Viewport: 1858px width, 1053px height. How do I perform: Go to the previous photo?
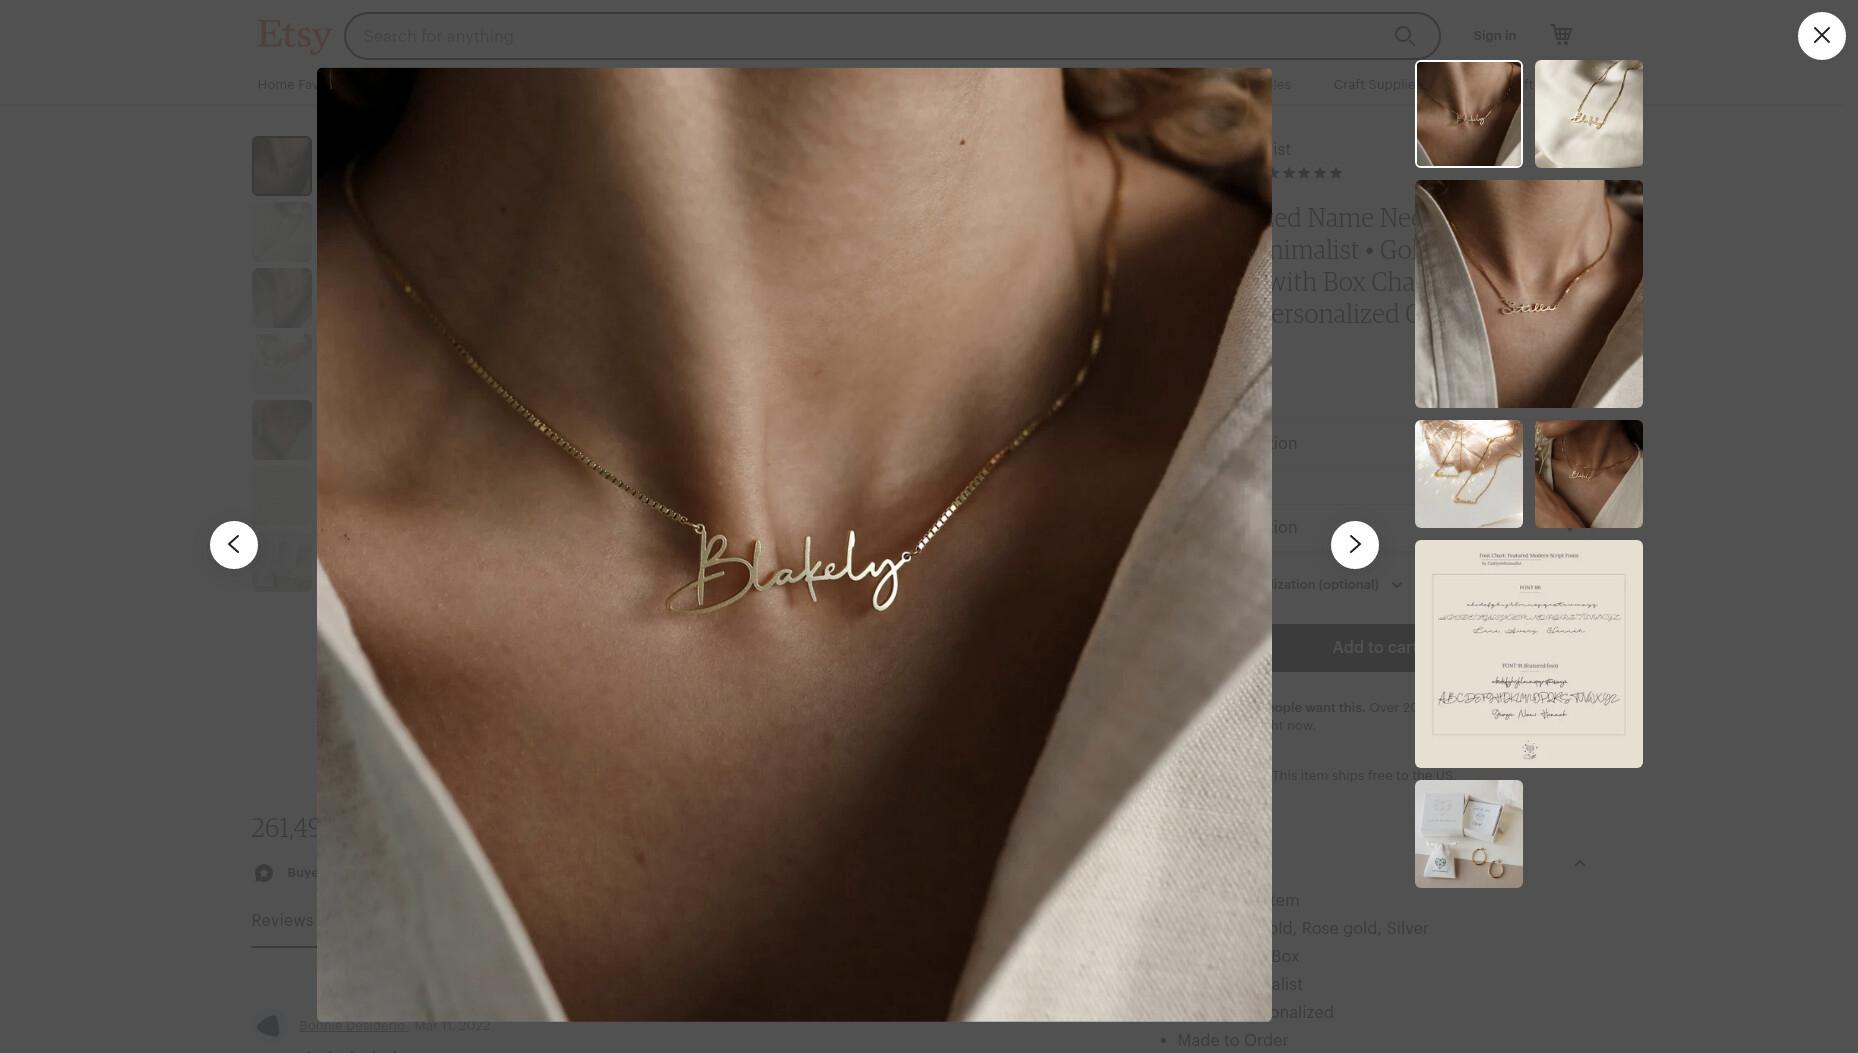(234, 545)
